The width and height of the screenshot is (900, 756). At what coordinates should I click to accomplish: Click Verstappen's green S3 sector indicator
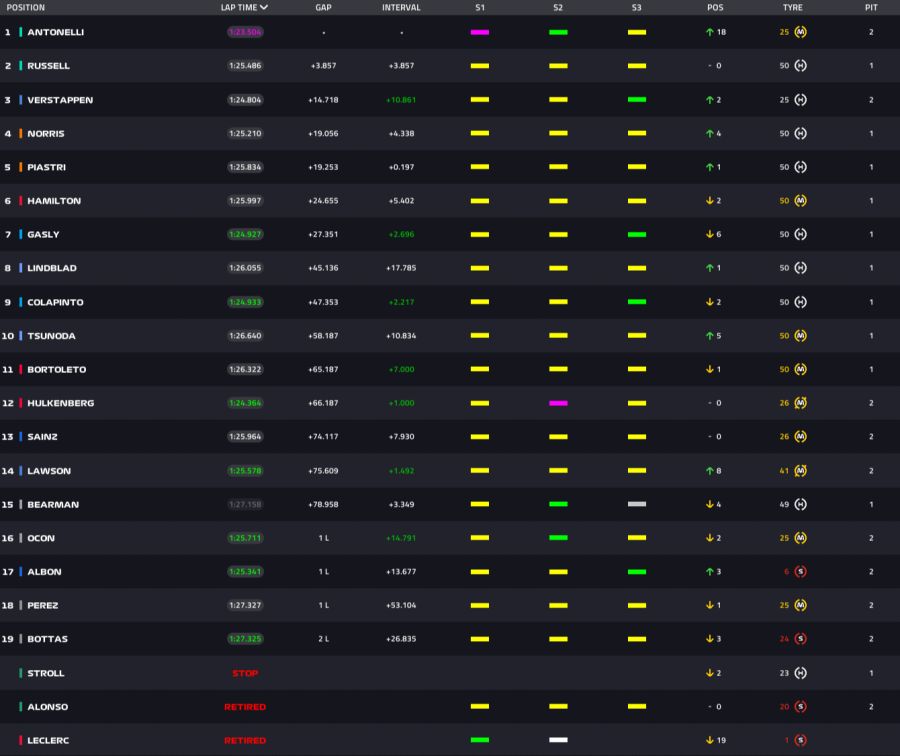point(637,100)
